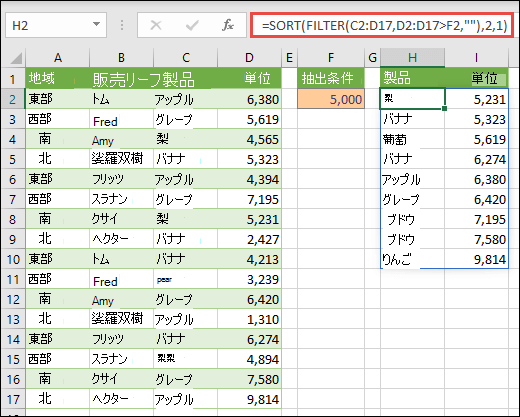Viewport: 520px width, 417px height.
Task: Click the Cancel (X) icon in formula bar
Action: [x=156, y=25]
